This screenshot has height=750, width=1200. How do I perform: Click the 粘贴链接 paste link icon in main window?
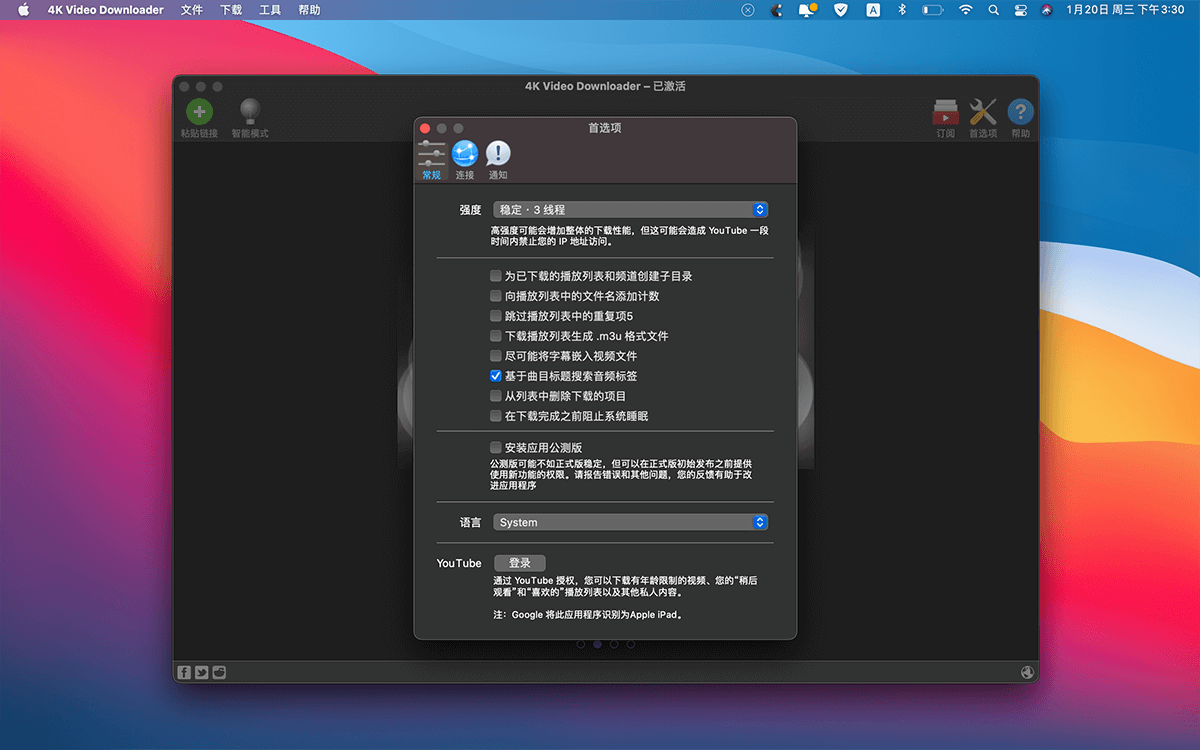pos(199,112)
